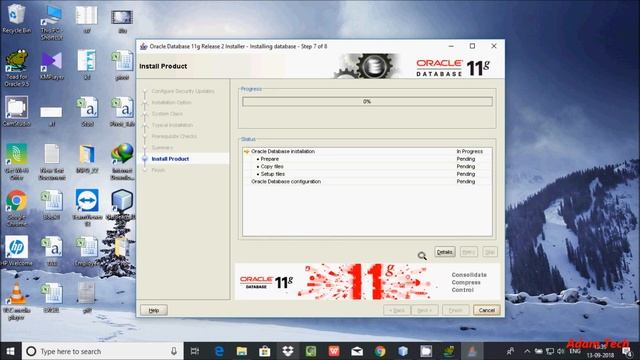Click the In Progress status text
Image resolution: width=640 pixels, height=360 pixels.
click(469, 151)
